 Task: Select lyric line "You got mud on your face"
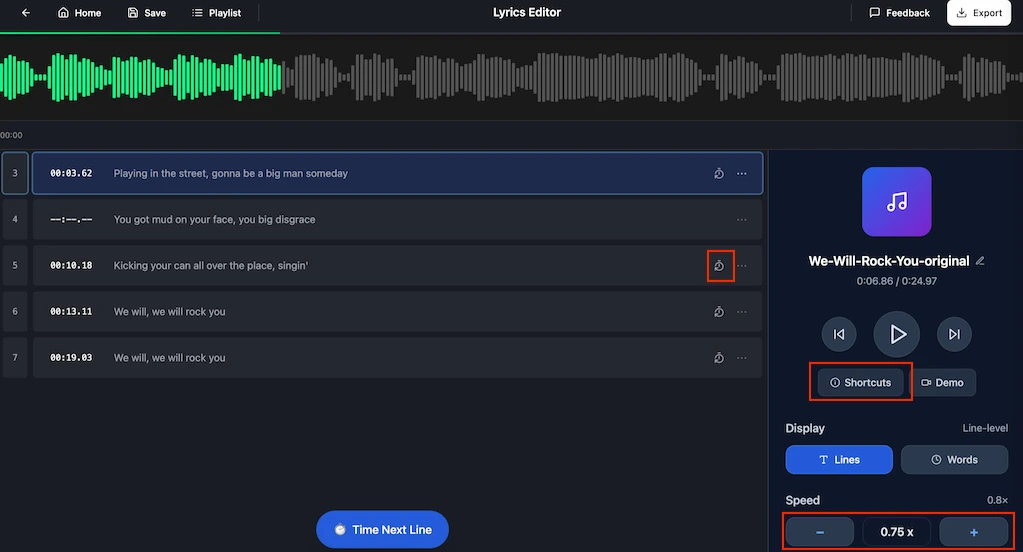click(x=214, y=220)
